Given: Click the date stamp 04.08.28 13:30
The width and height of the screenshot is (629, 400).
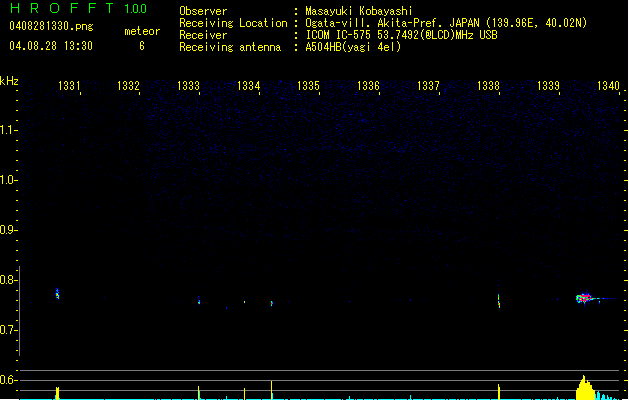Looking at the screenshot, I should pyautogui.click(x=51, y=46).
